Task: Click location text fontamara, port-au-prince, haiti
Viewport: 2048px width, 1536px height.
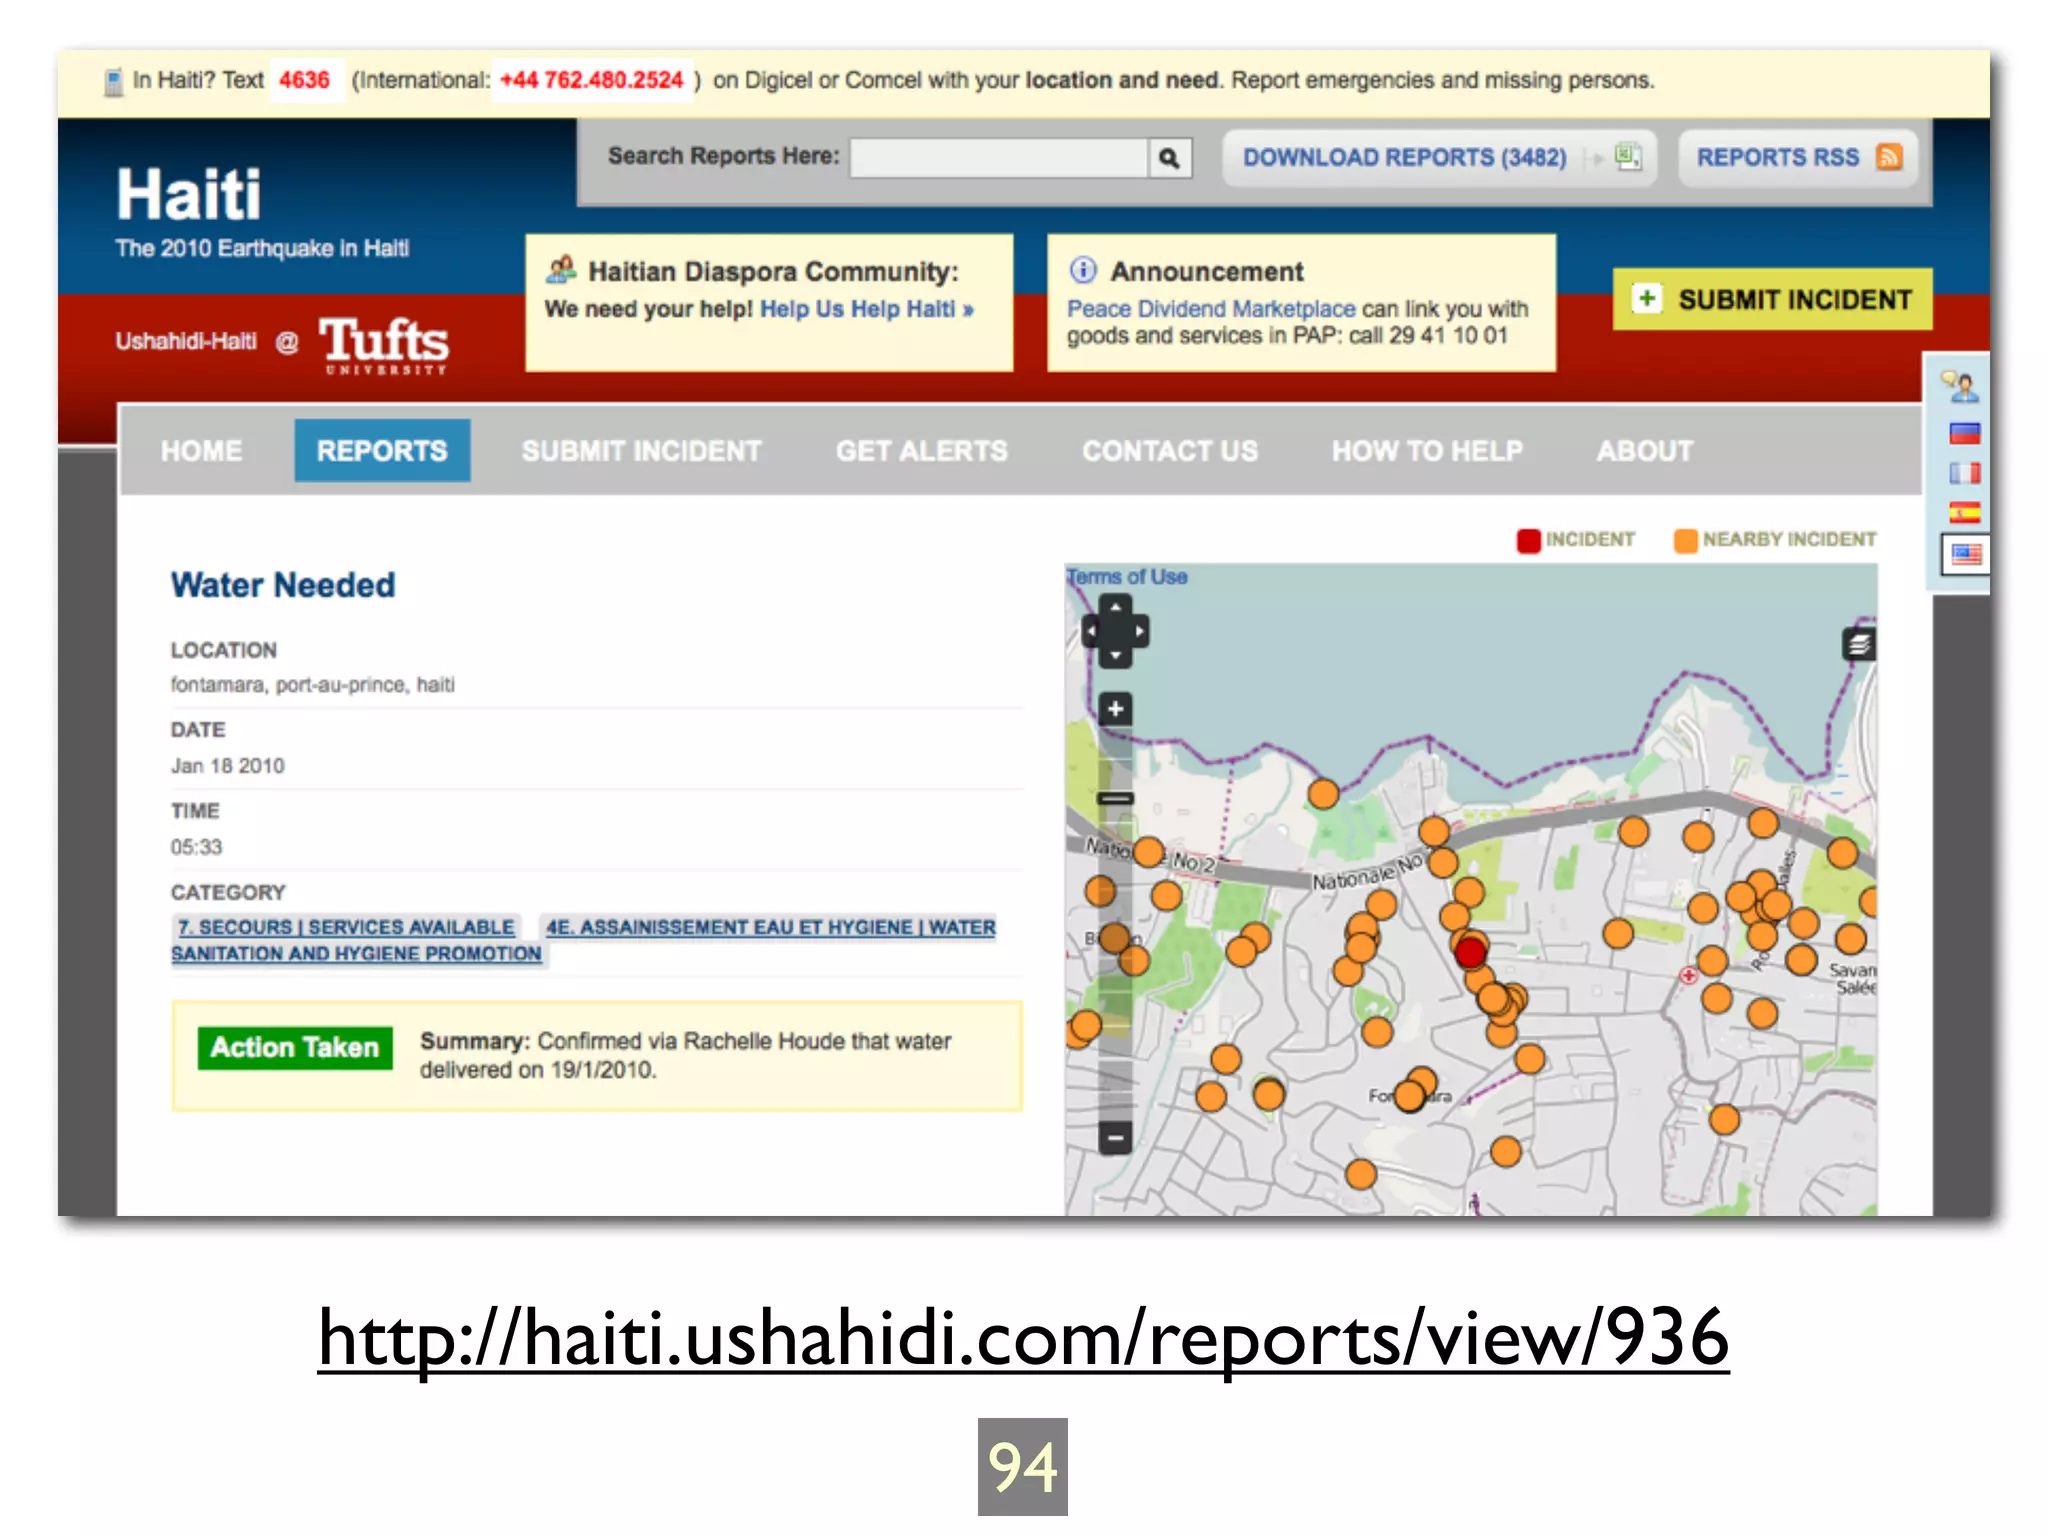Action: pyautogui.click(x=312, y=685)
